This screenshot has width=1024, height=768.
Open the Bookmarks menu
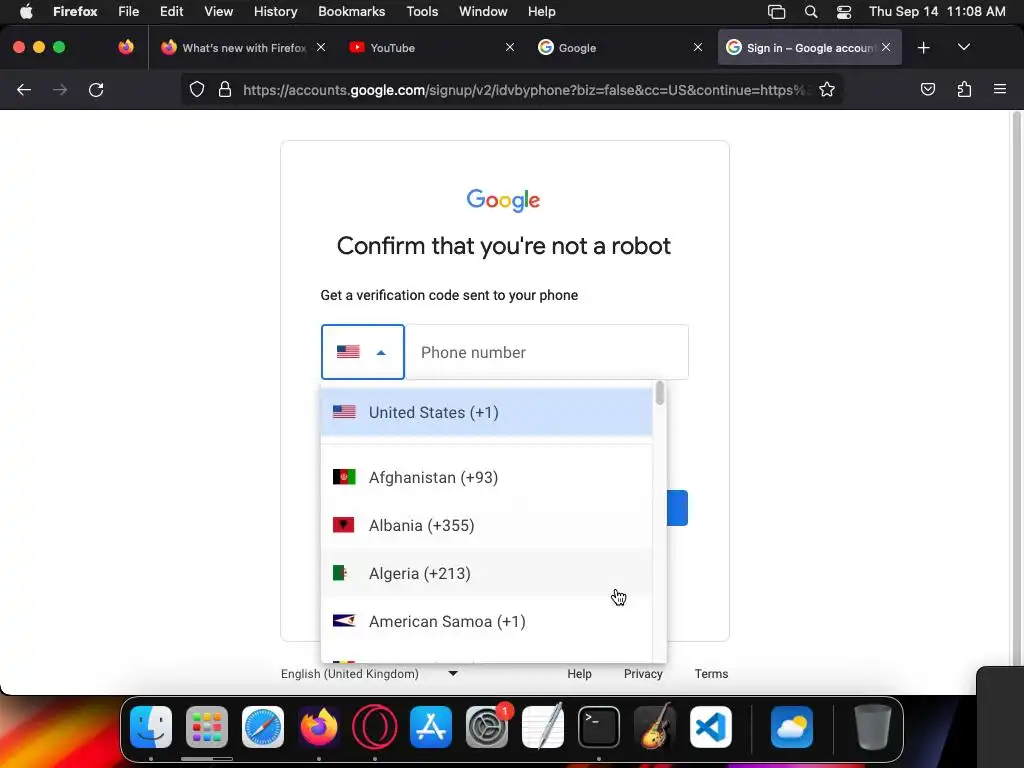pyautogui.click(x=351, y=11)
